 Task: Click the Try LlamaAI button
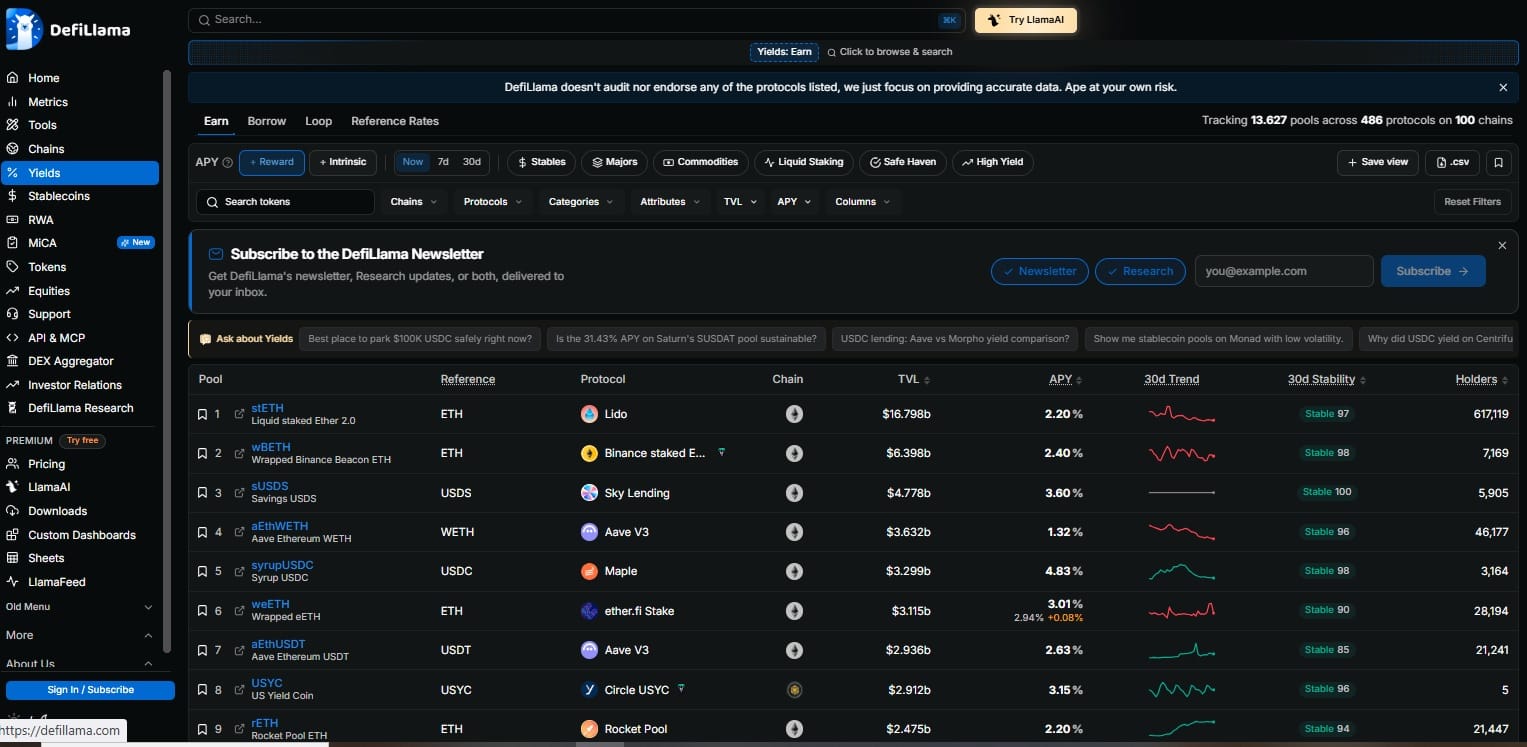click(x=1026, y=20)
